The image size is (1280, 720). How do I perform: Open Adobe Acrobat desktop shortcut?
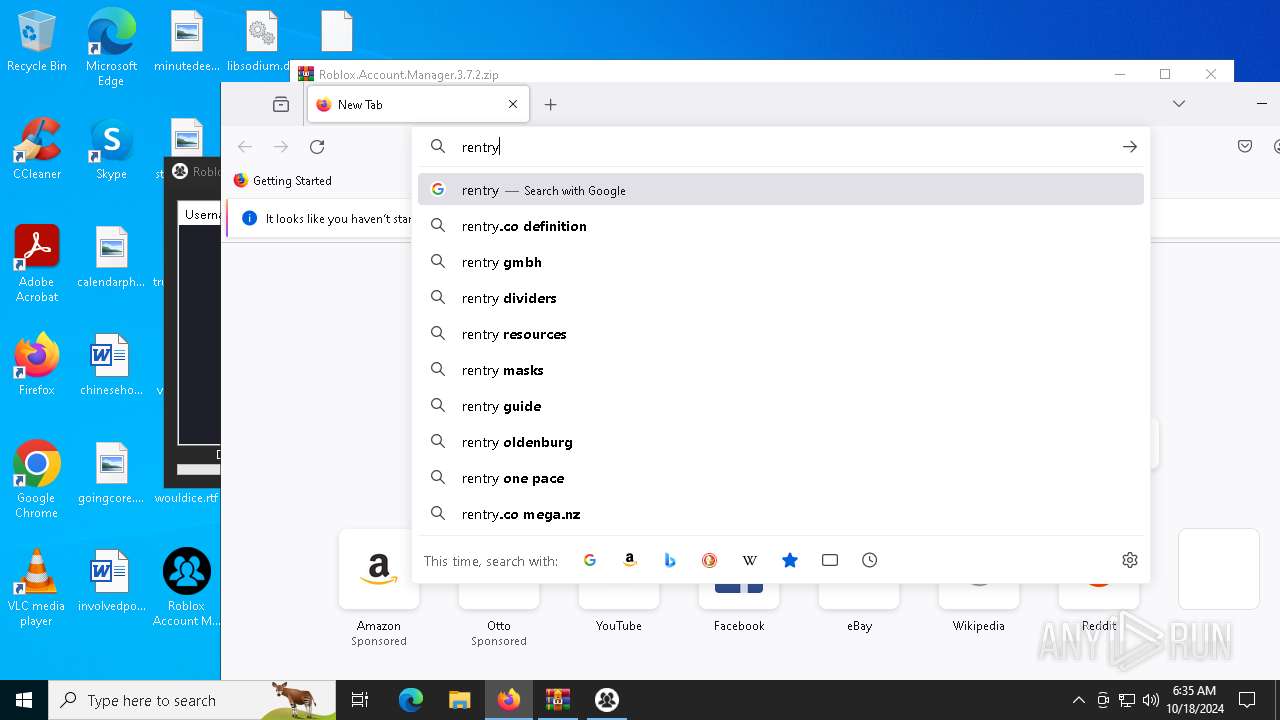(37, 264)
